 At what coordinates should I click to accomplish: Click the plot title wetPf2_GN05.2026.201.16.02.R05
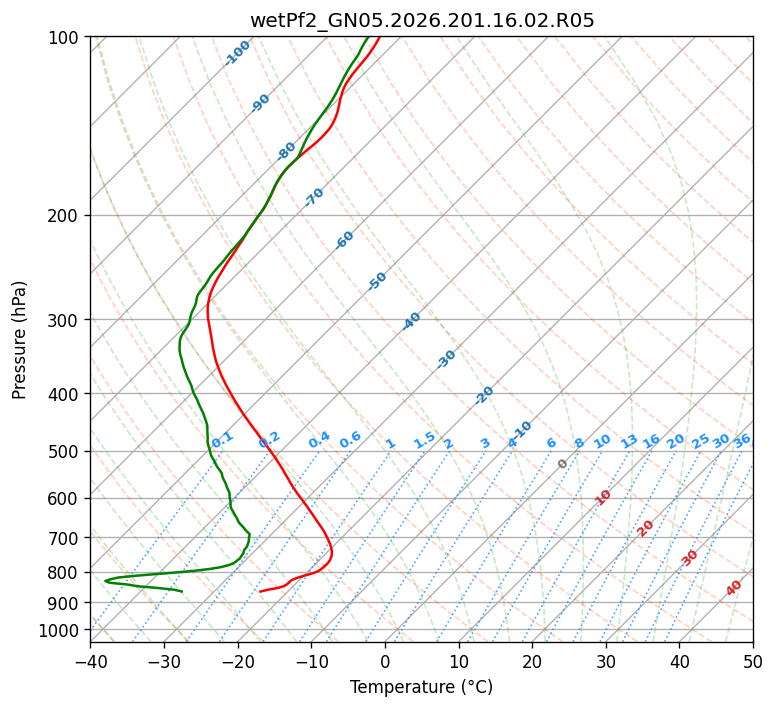click(x=422, y=20)
